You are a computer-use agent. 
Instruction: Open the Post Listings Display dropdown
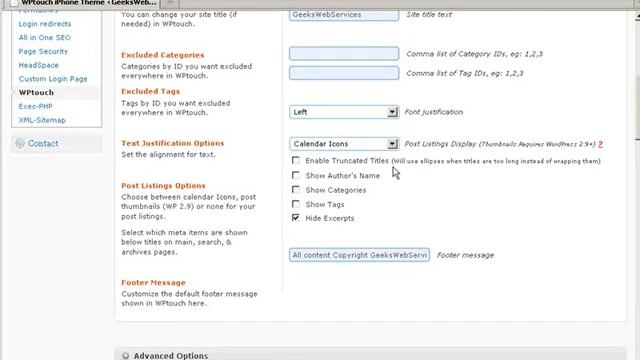pos(344,144)
